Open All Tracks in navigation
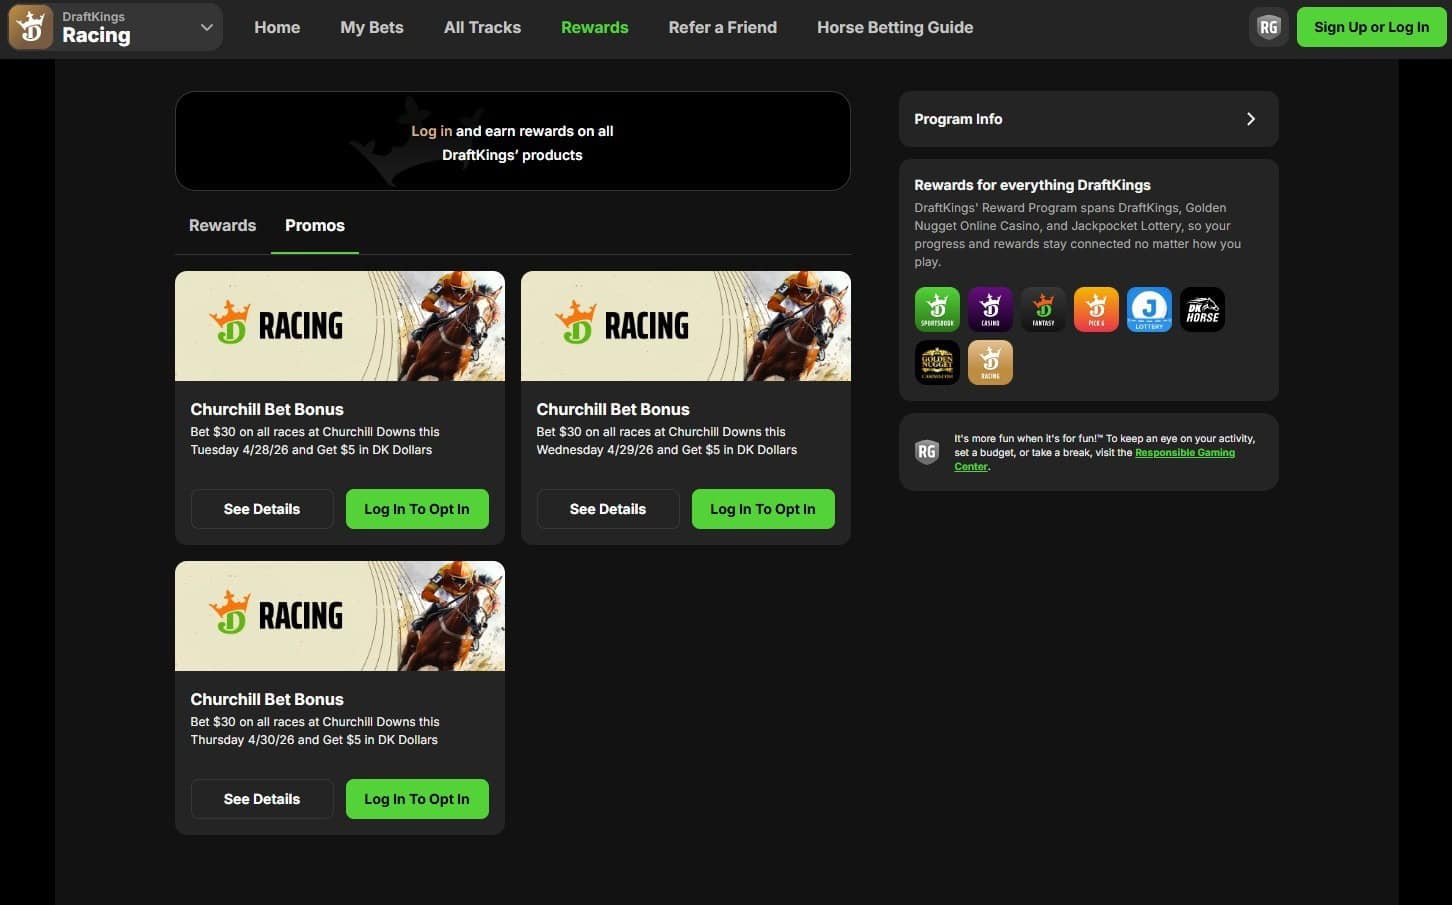 pyautogui.click(x=482, y=27)
